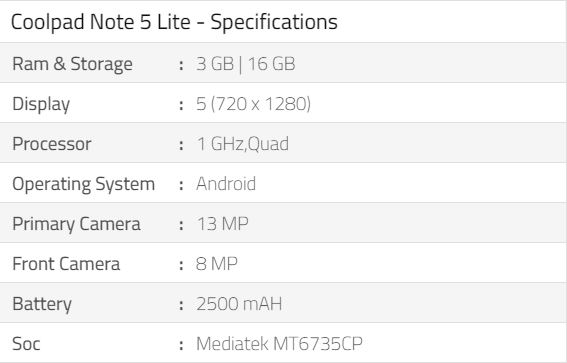Click the 8 MP front camera value
The width and height of the screenshot is (567, 363).
click(x=217, y=264)
